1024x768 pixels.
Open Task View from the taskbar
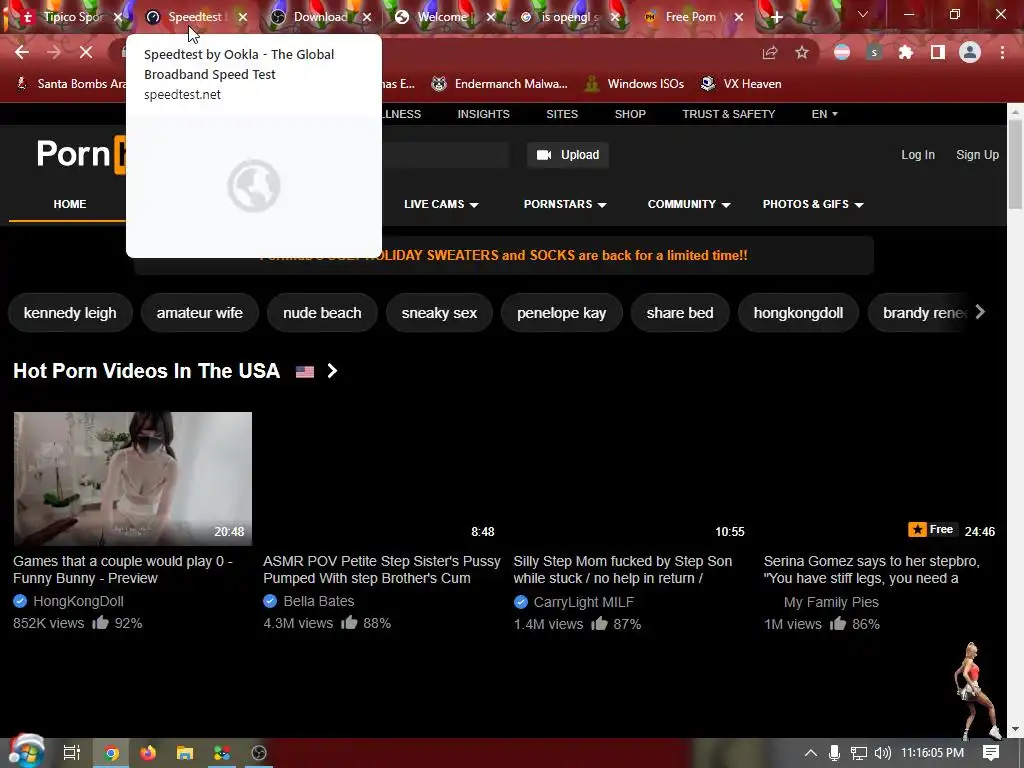point(71,753)
